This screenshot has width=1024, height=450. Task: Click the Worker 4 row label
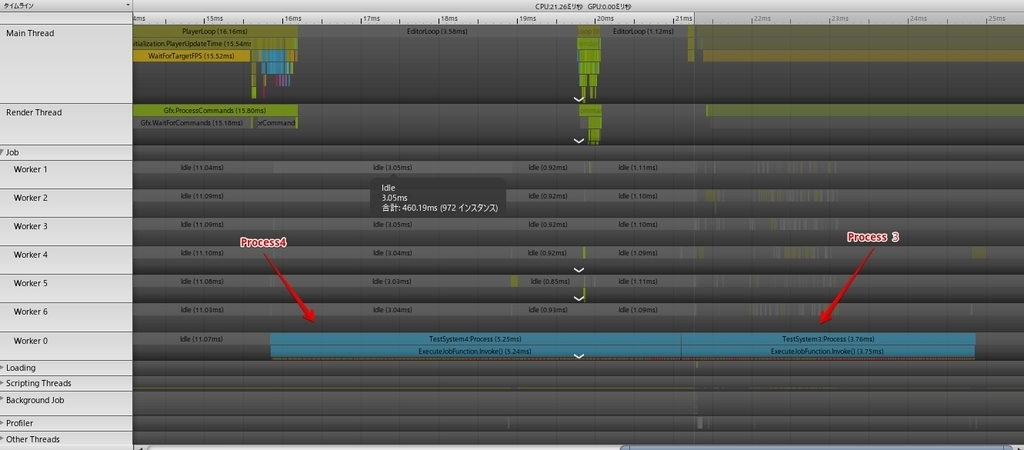tap(31, 255)
